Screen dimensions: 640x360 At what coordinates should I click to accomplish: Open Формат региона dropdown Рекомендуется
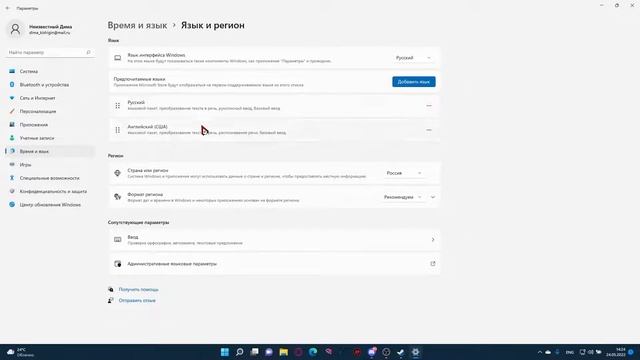point(403,197)
